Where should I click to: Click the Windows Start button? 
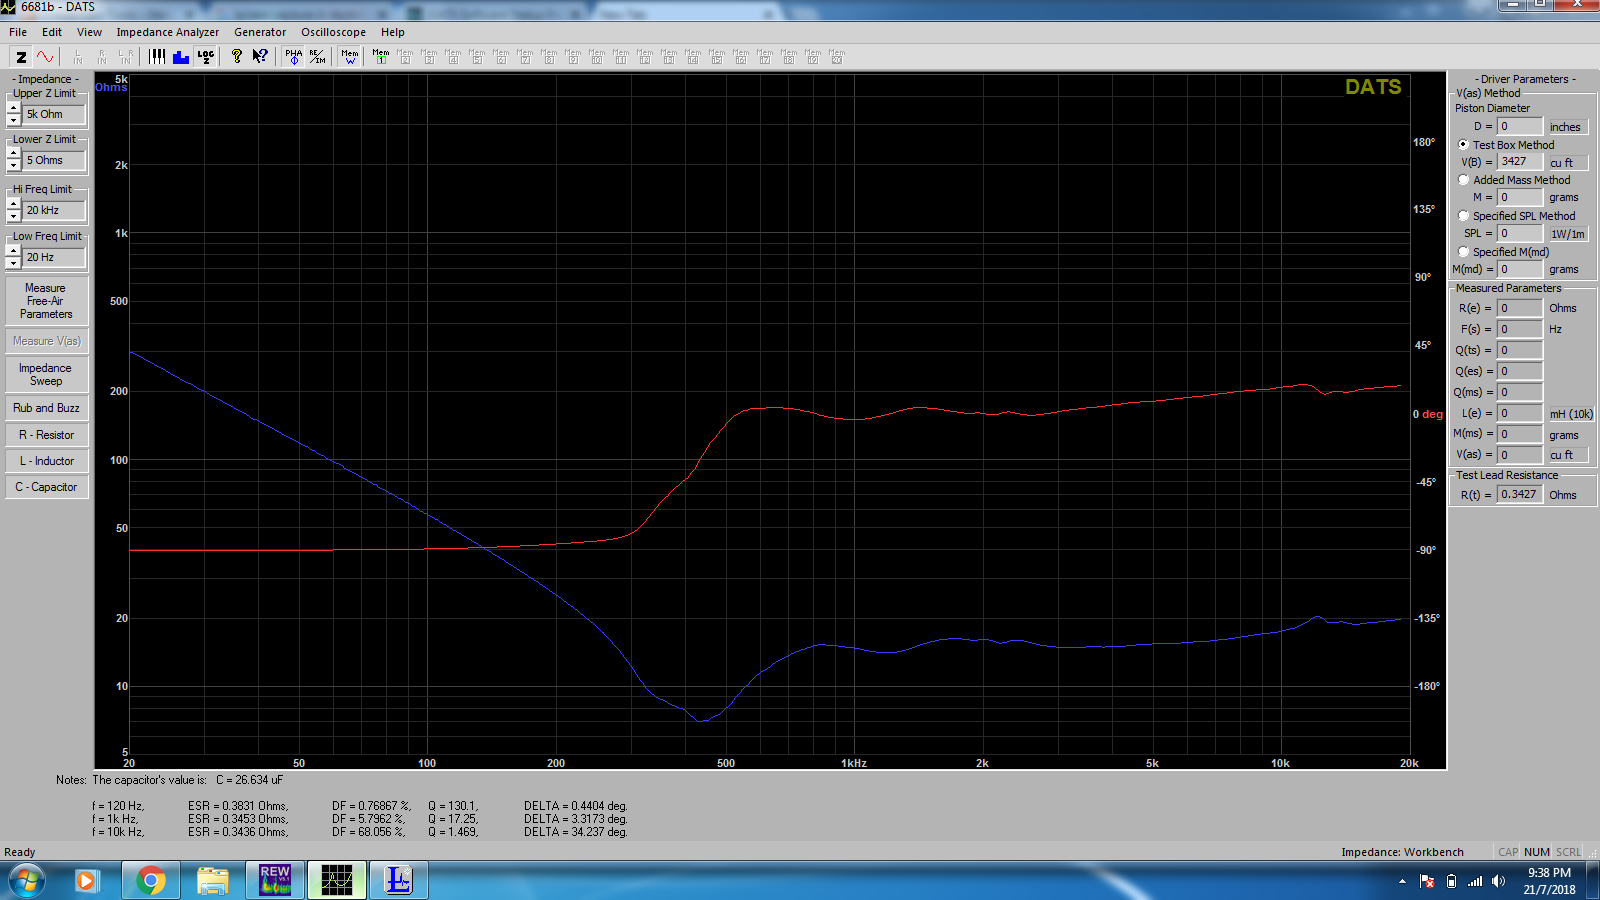pyautogui.click(x=27, y=881)
